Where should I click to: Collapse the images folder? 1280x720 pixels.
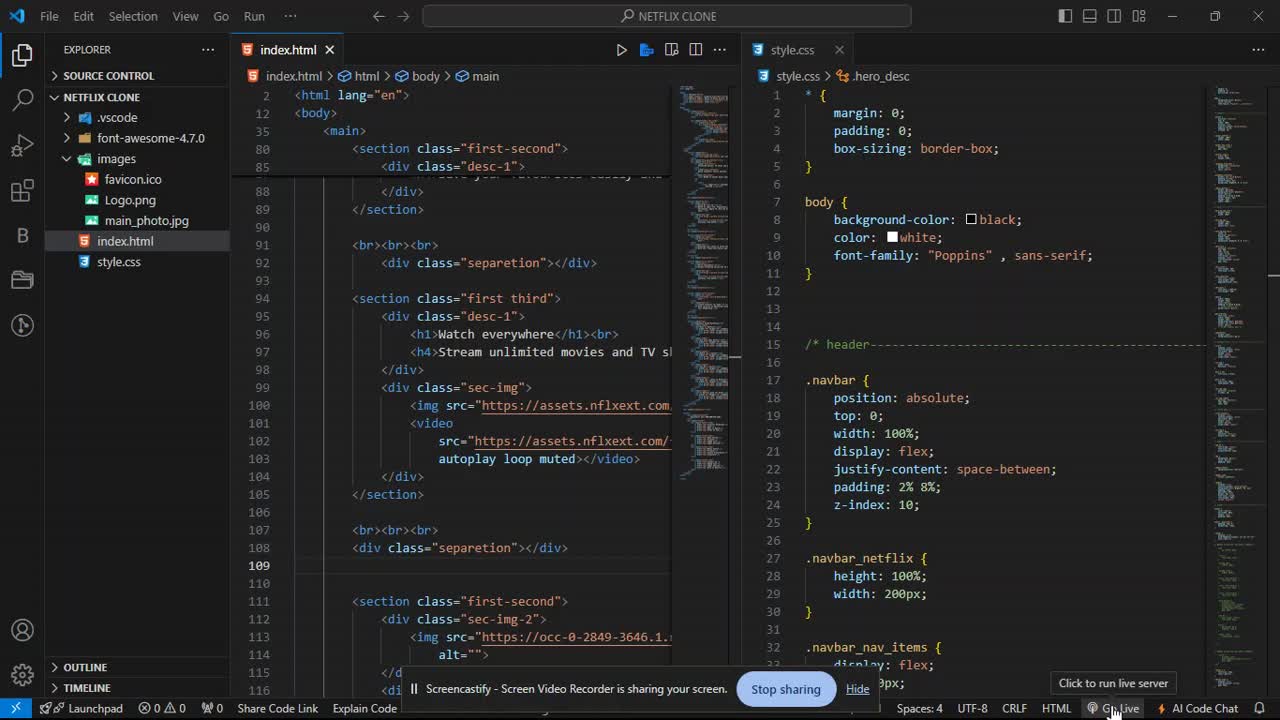116,159
